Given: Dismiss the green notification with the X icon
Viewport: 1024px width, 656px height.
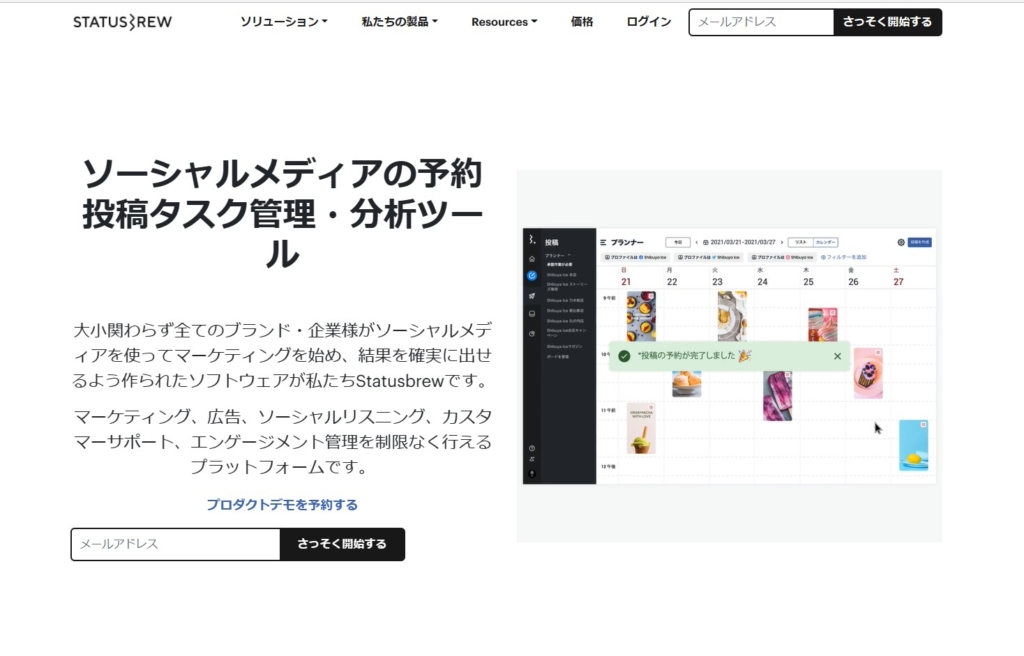Looking at the screenshot, I should [x=837, y=356].
